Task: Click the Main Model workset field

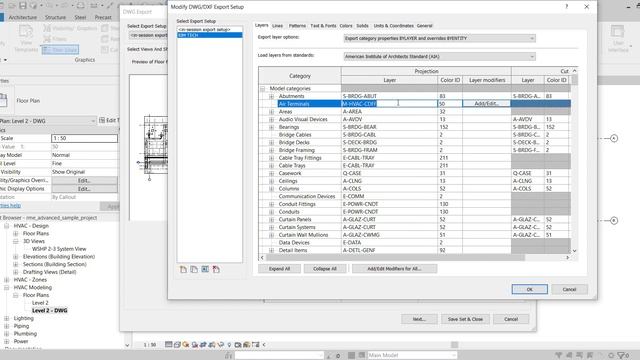Action: [412, 356]
